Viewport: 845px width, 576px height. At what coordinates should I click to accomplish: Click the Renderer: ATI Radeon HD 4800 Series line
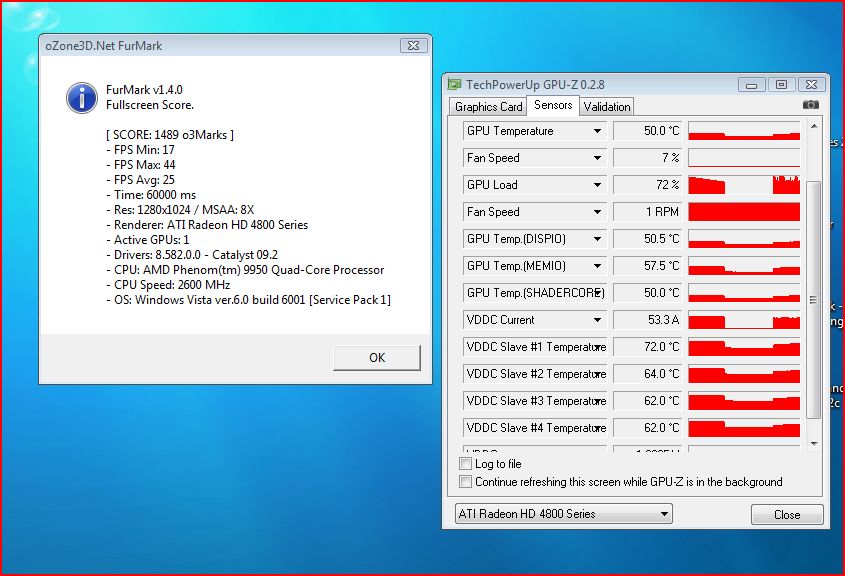pyautogui.click(x=207, y=225)
